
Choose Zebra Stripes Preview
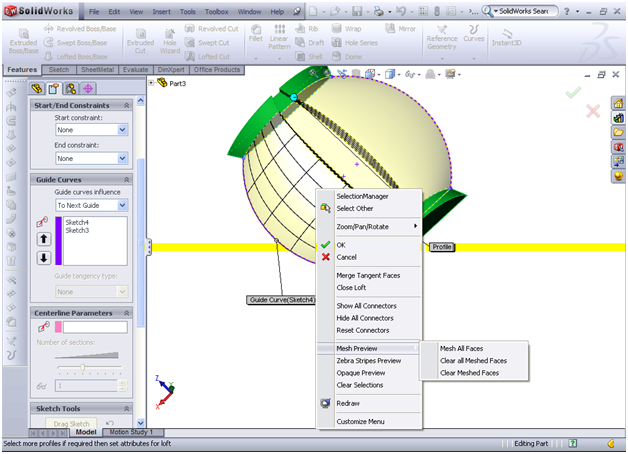[369, 361]
